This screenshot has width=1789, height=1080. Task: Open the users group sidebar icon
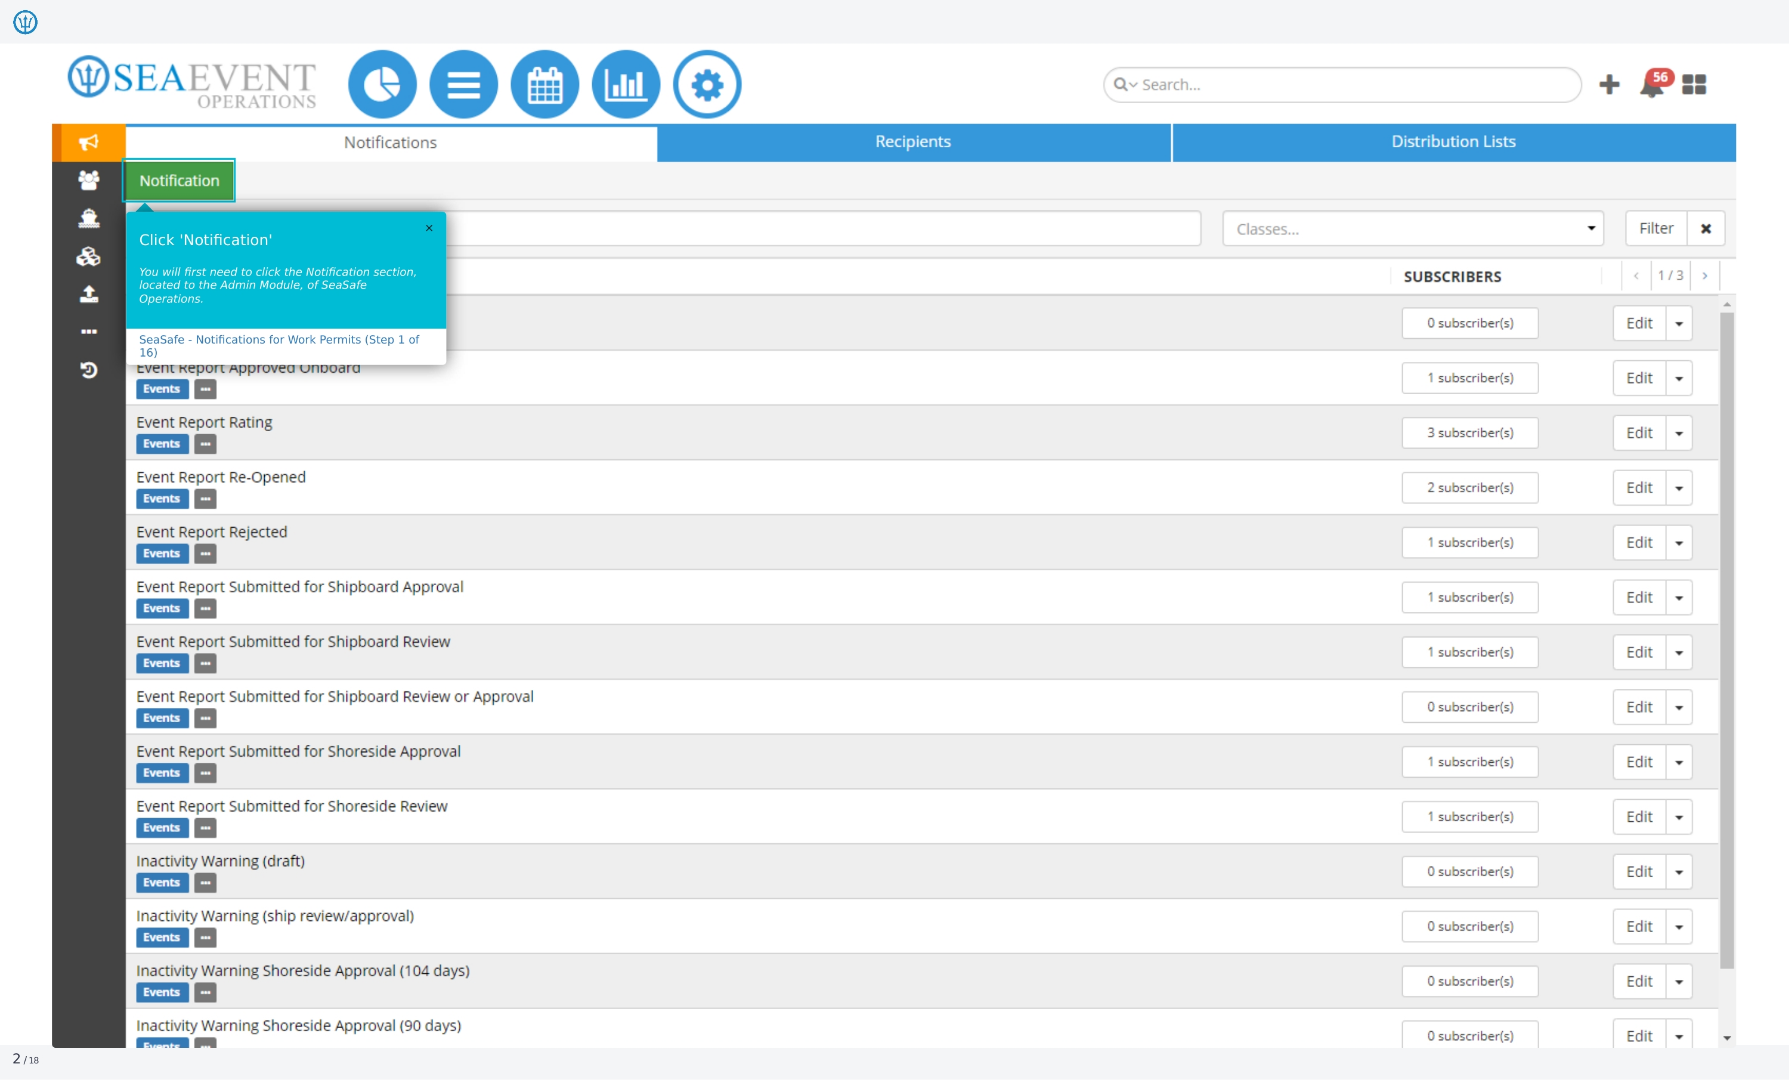click(x=89, y=180)
